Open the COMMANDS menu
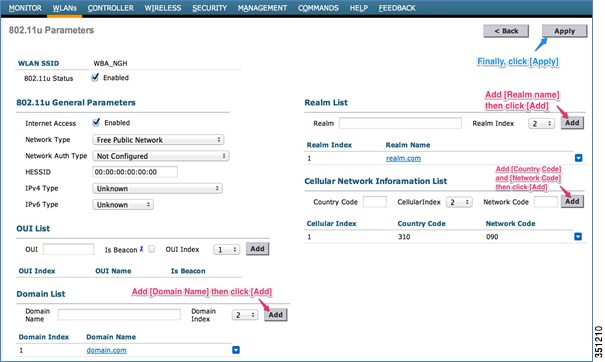This screenshot has width=605, height=362. click(x=318, y=8)
